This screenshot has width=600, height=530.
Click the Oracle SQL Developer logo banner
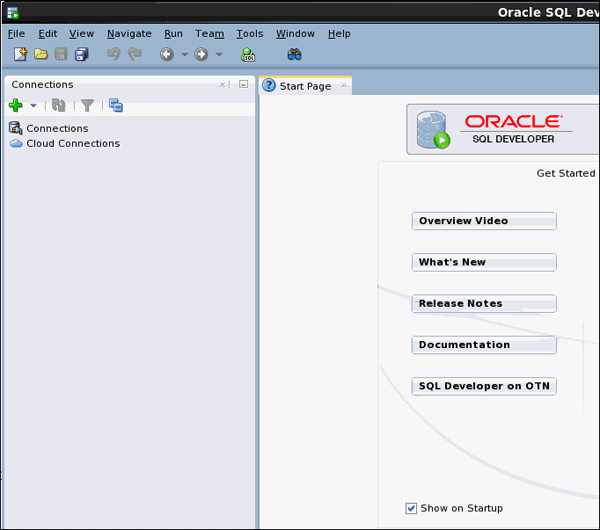(x=500, y=130)
